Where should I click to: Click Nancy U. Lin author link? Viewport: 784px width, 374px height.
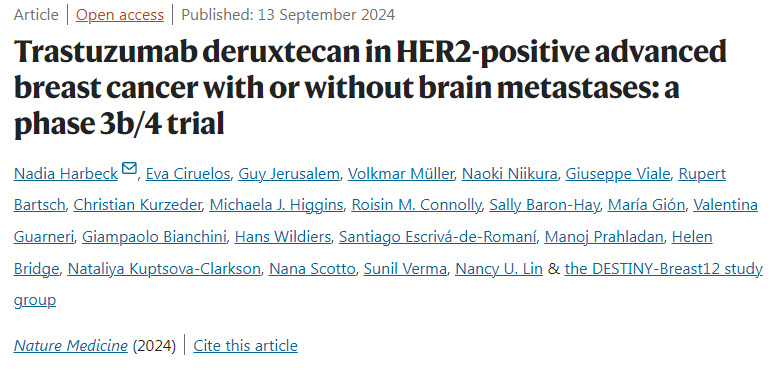pyautogui.click(x=498, y=268)
